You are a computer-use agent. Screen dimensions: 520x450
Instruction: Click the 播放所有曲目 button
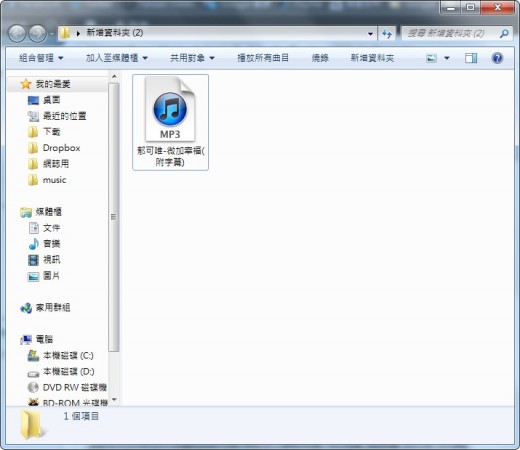[263, 58]
